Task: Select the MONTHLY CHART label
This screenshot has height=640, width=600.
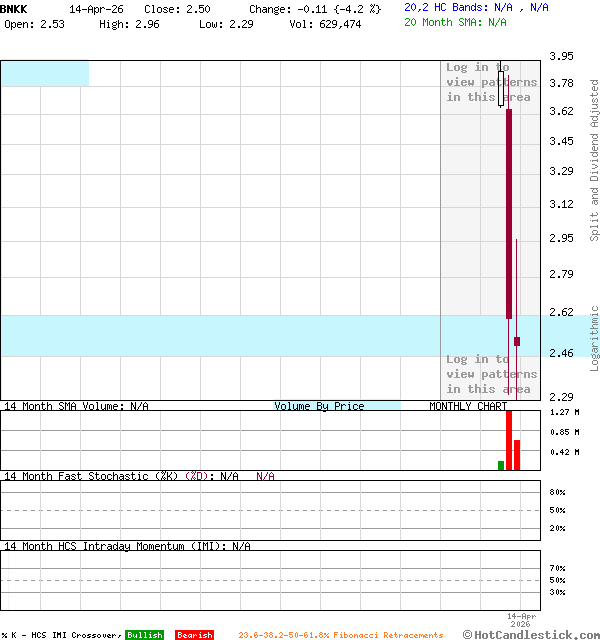Action: tap(468, 406)
